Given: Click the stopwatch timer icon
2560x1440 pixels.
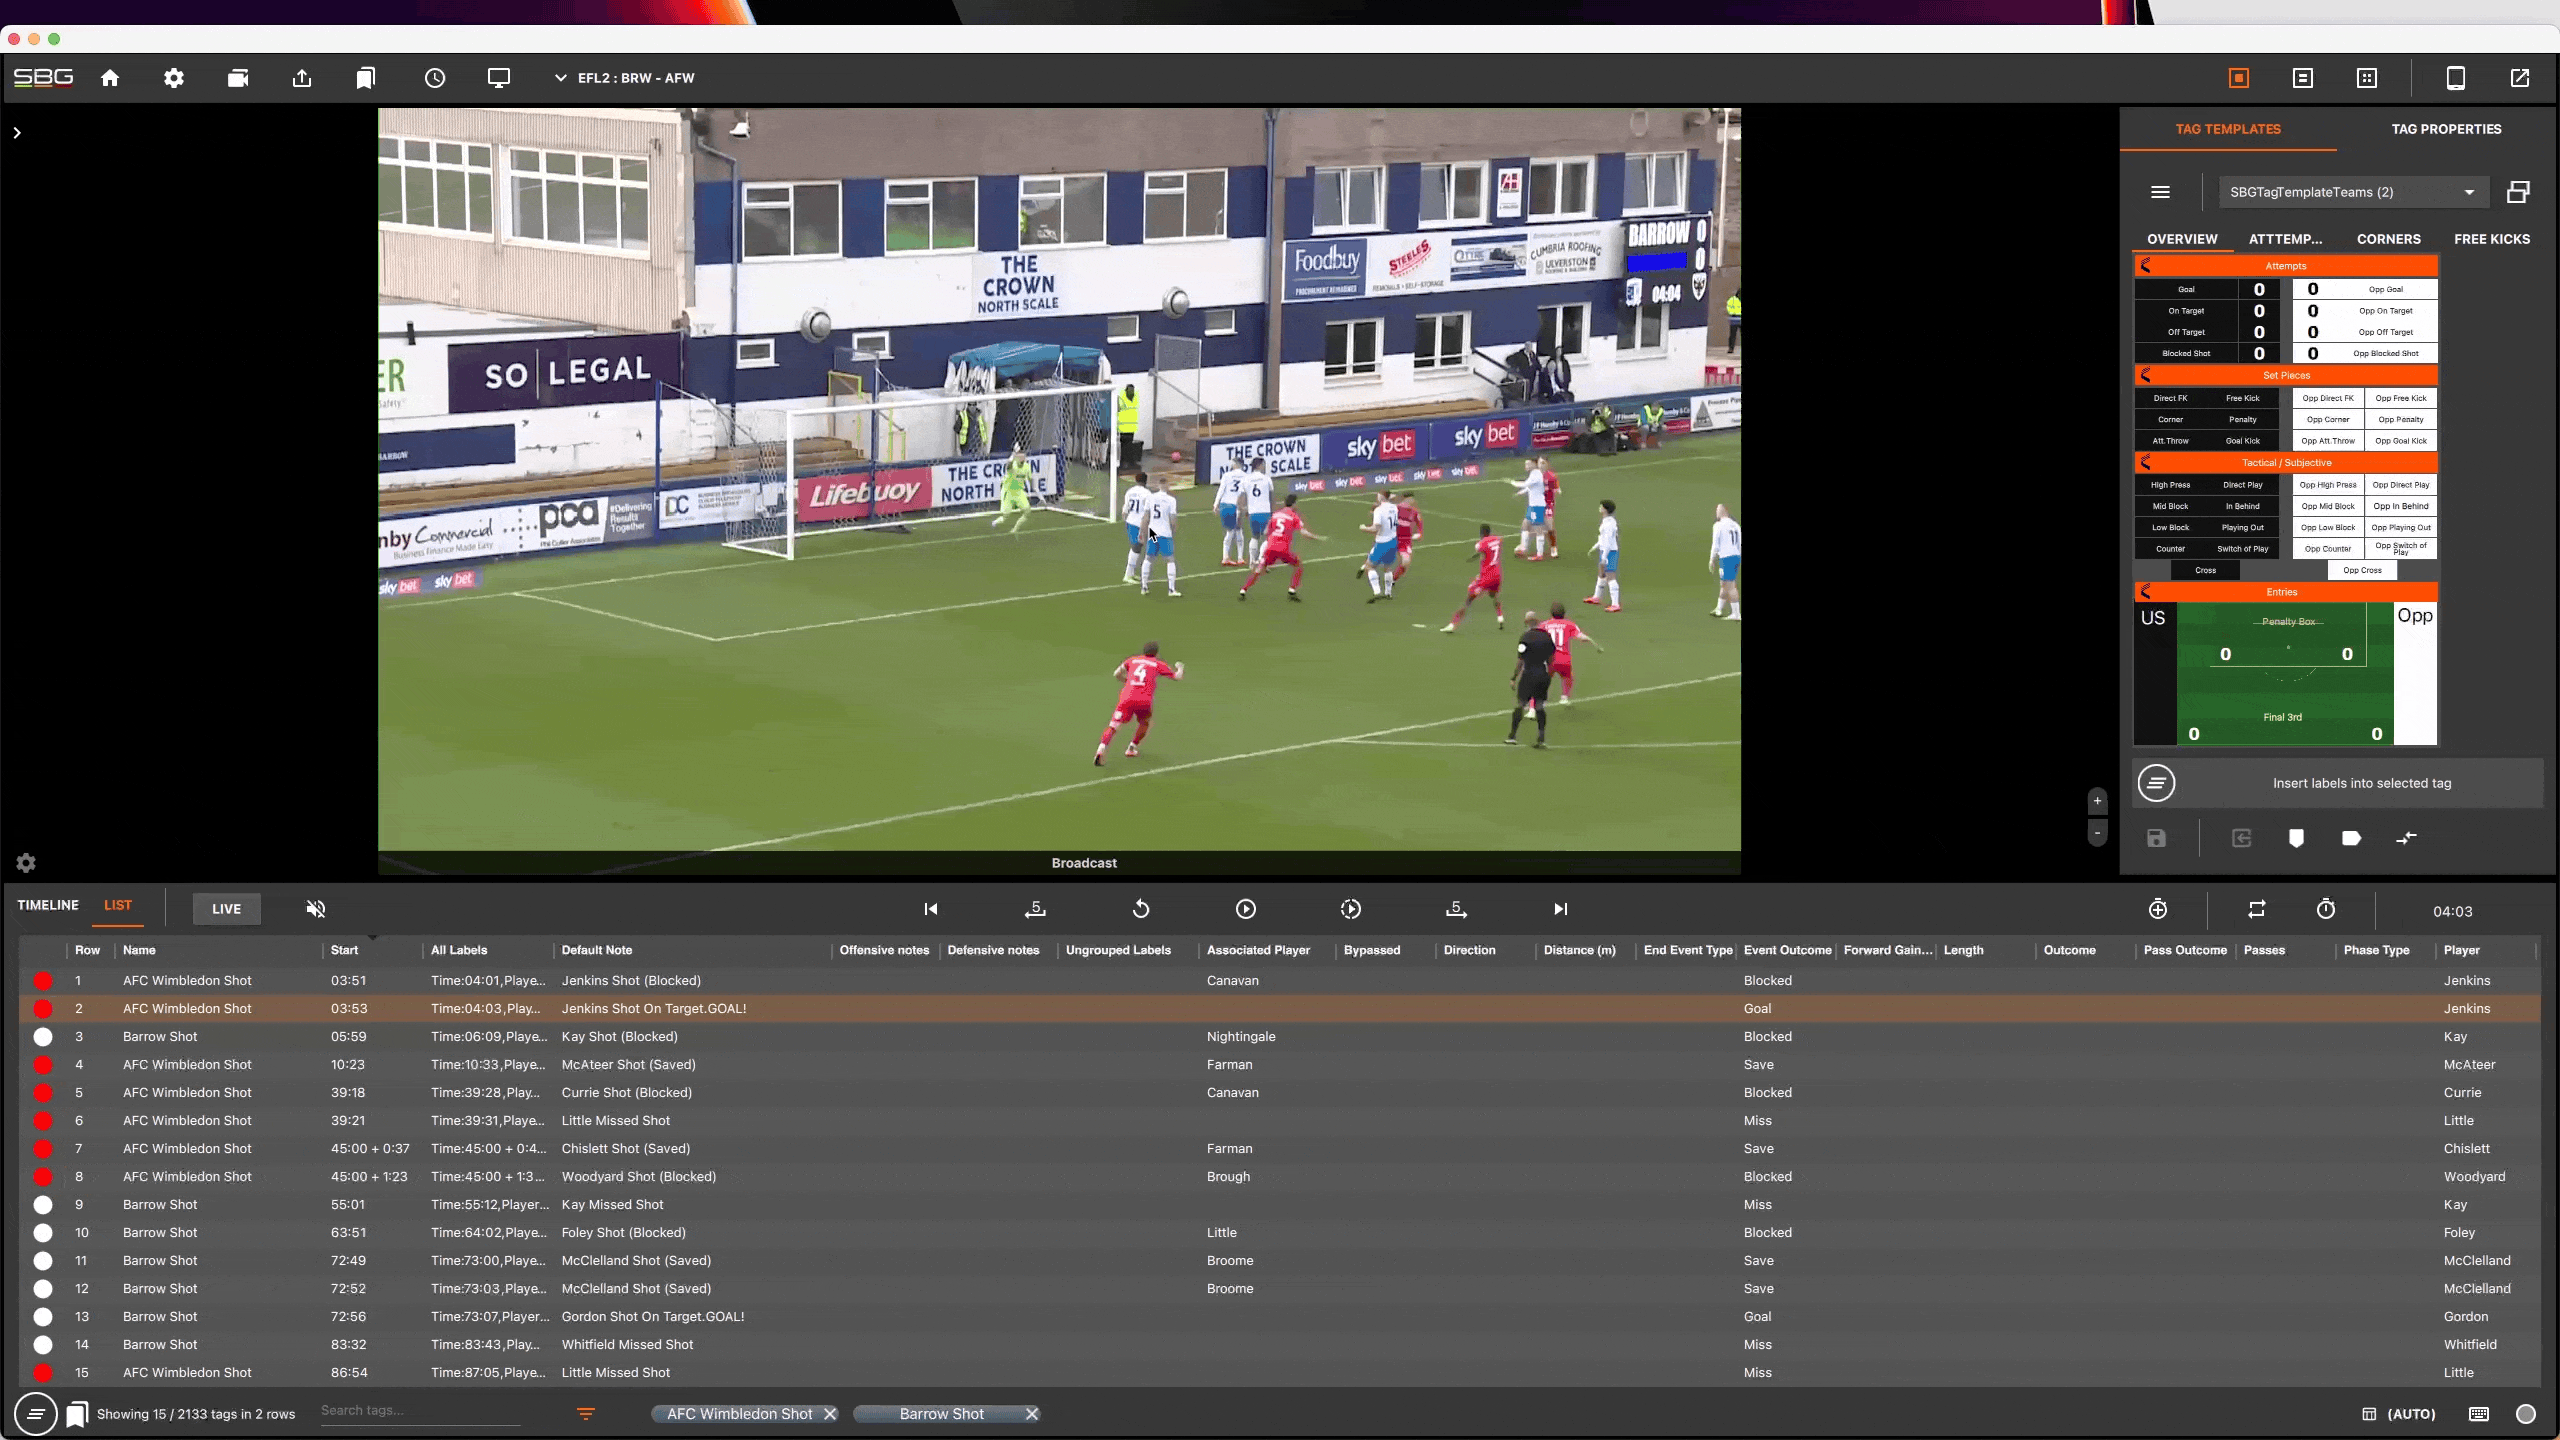Looking at the screenshot, I should coord(2326,909).
